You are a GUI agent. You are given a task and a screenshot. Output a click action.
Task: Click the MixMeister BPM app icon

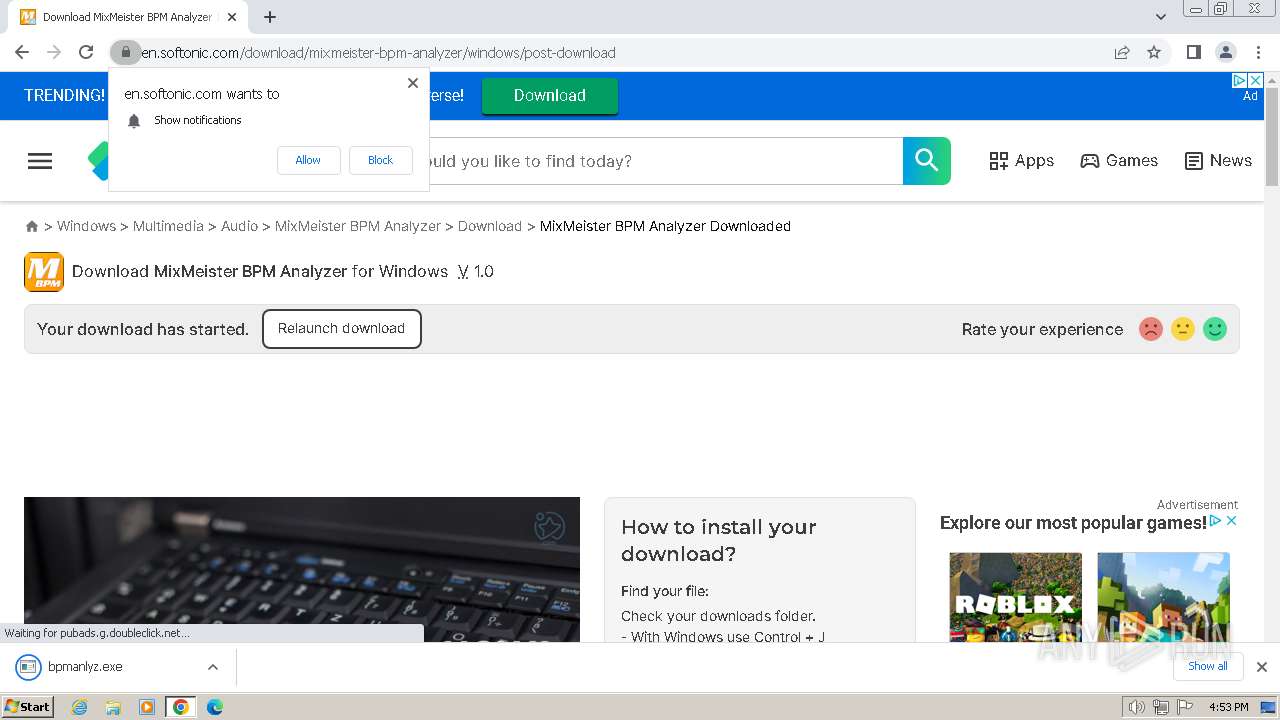(x=44, y=272)
